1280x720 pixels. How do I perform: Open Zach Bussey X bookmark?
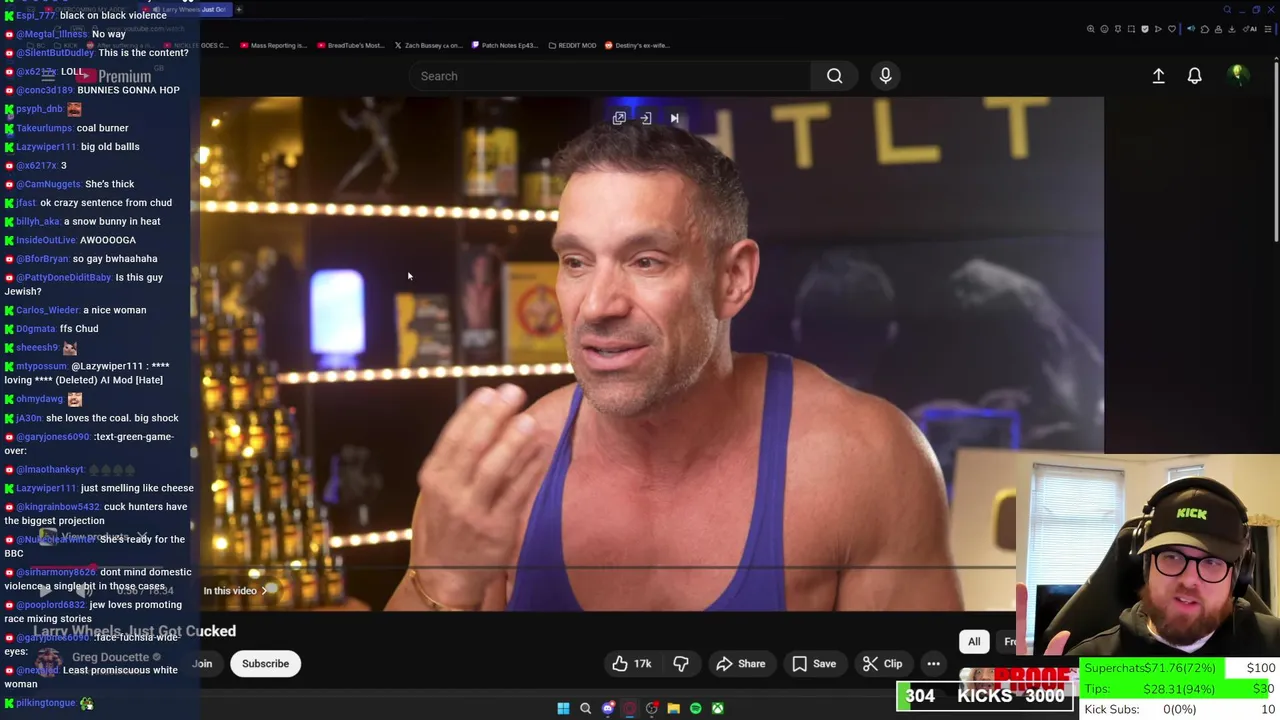coord(427,45)
